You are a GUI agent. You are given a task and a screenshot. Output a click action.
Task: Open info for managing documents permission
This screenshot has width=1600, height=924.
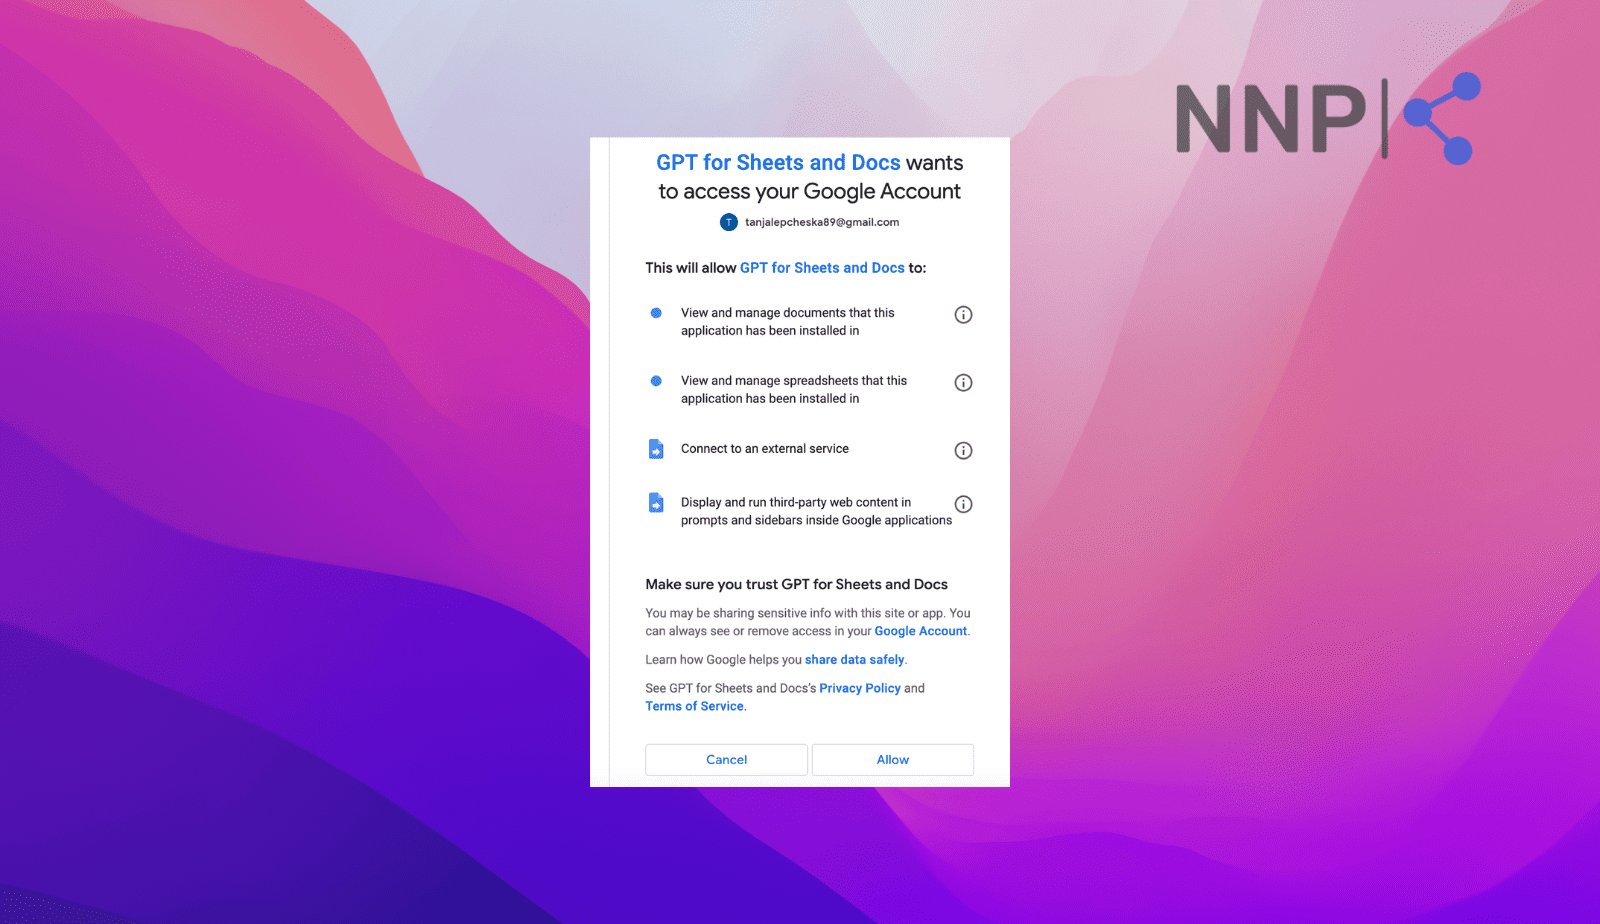tap(963, 315)
